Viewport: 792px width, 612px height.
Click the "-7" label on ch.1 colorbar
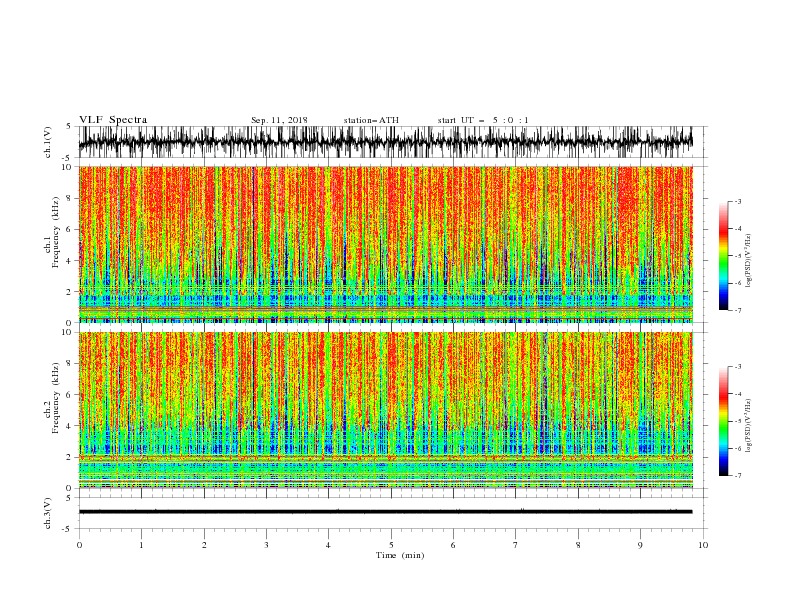click(738, 310)
